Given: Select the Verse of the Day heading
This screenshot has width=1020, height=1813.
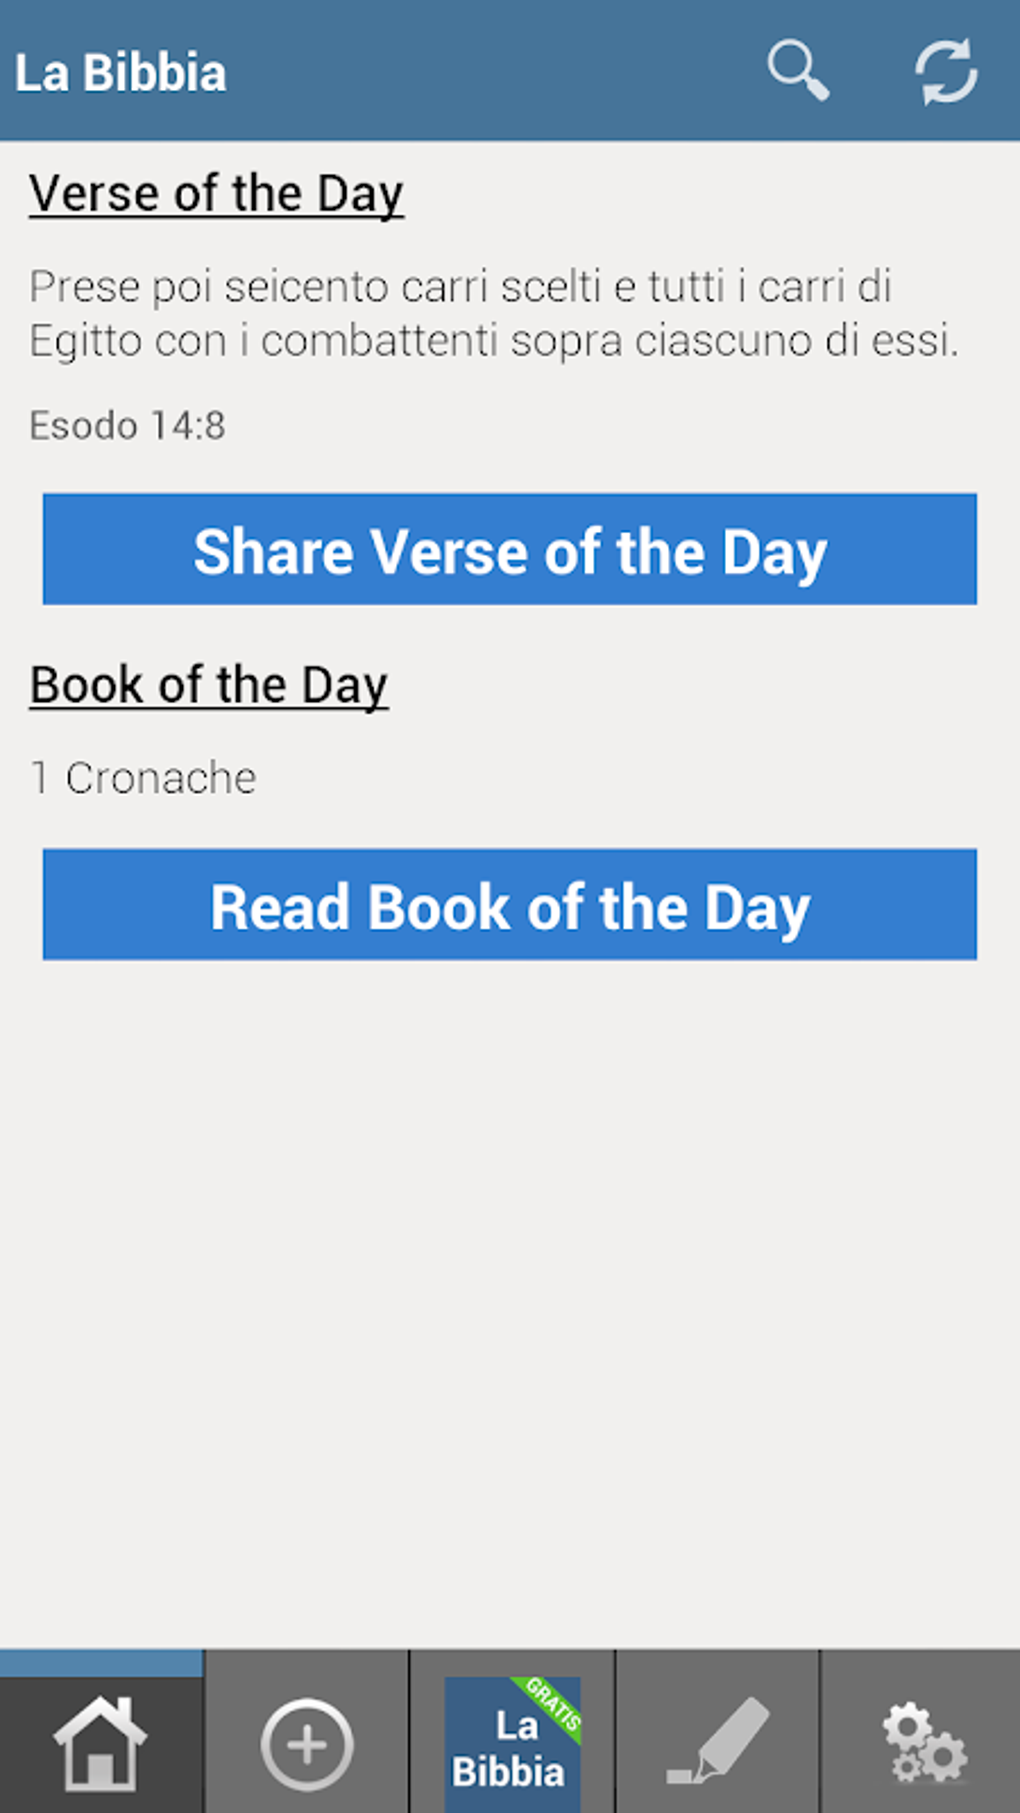Looking at the screenshot, I should 216,194.
